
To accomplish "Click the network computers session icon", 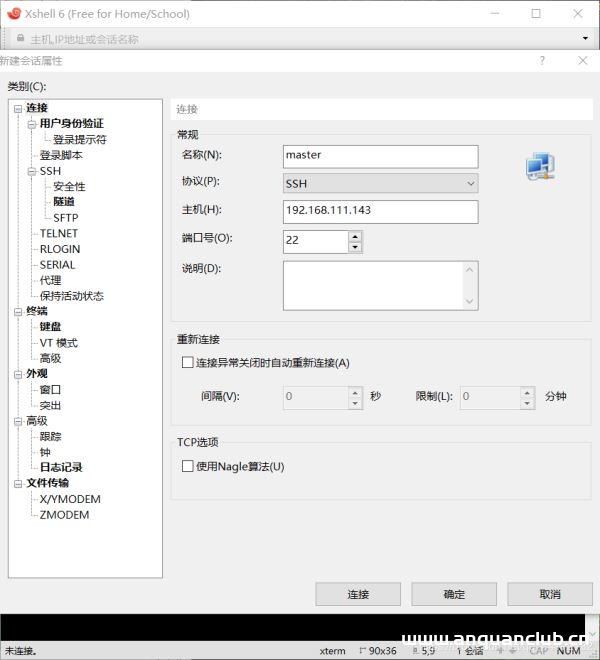I will [x=540, y=167].
